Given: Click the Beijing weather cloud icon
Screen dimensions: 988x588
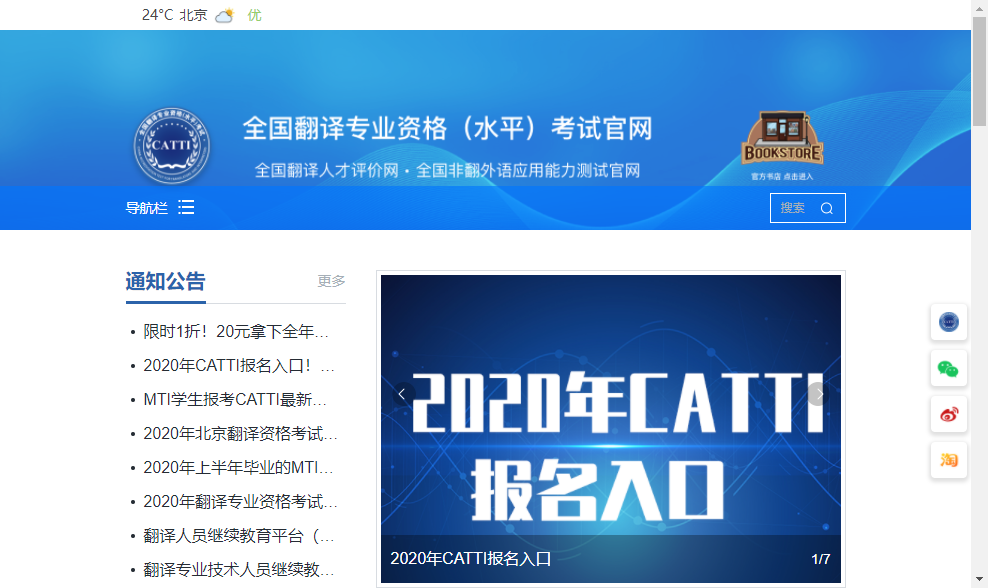Looking at the screenshot, I should click(x=224, y=15).
